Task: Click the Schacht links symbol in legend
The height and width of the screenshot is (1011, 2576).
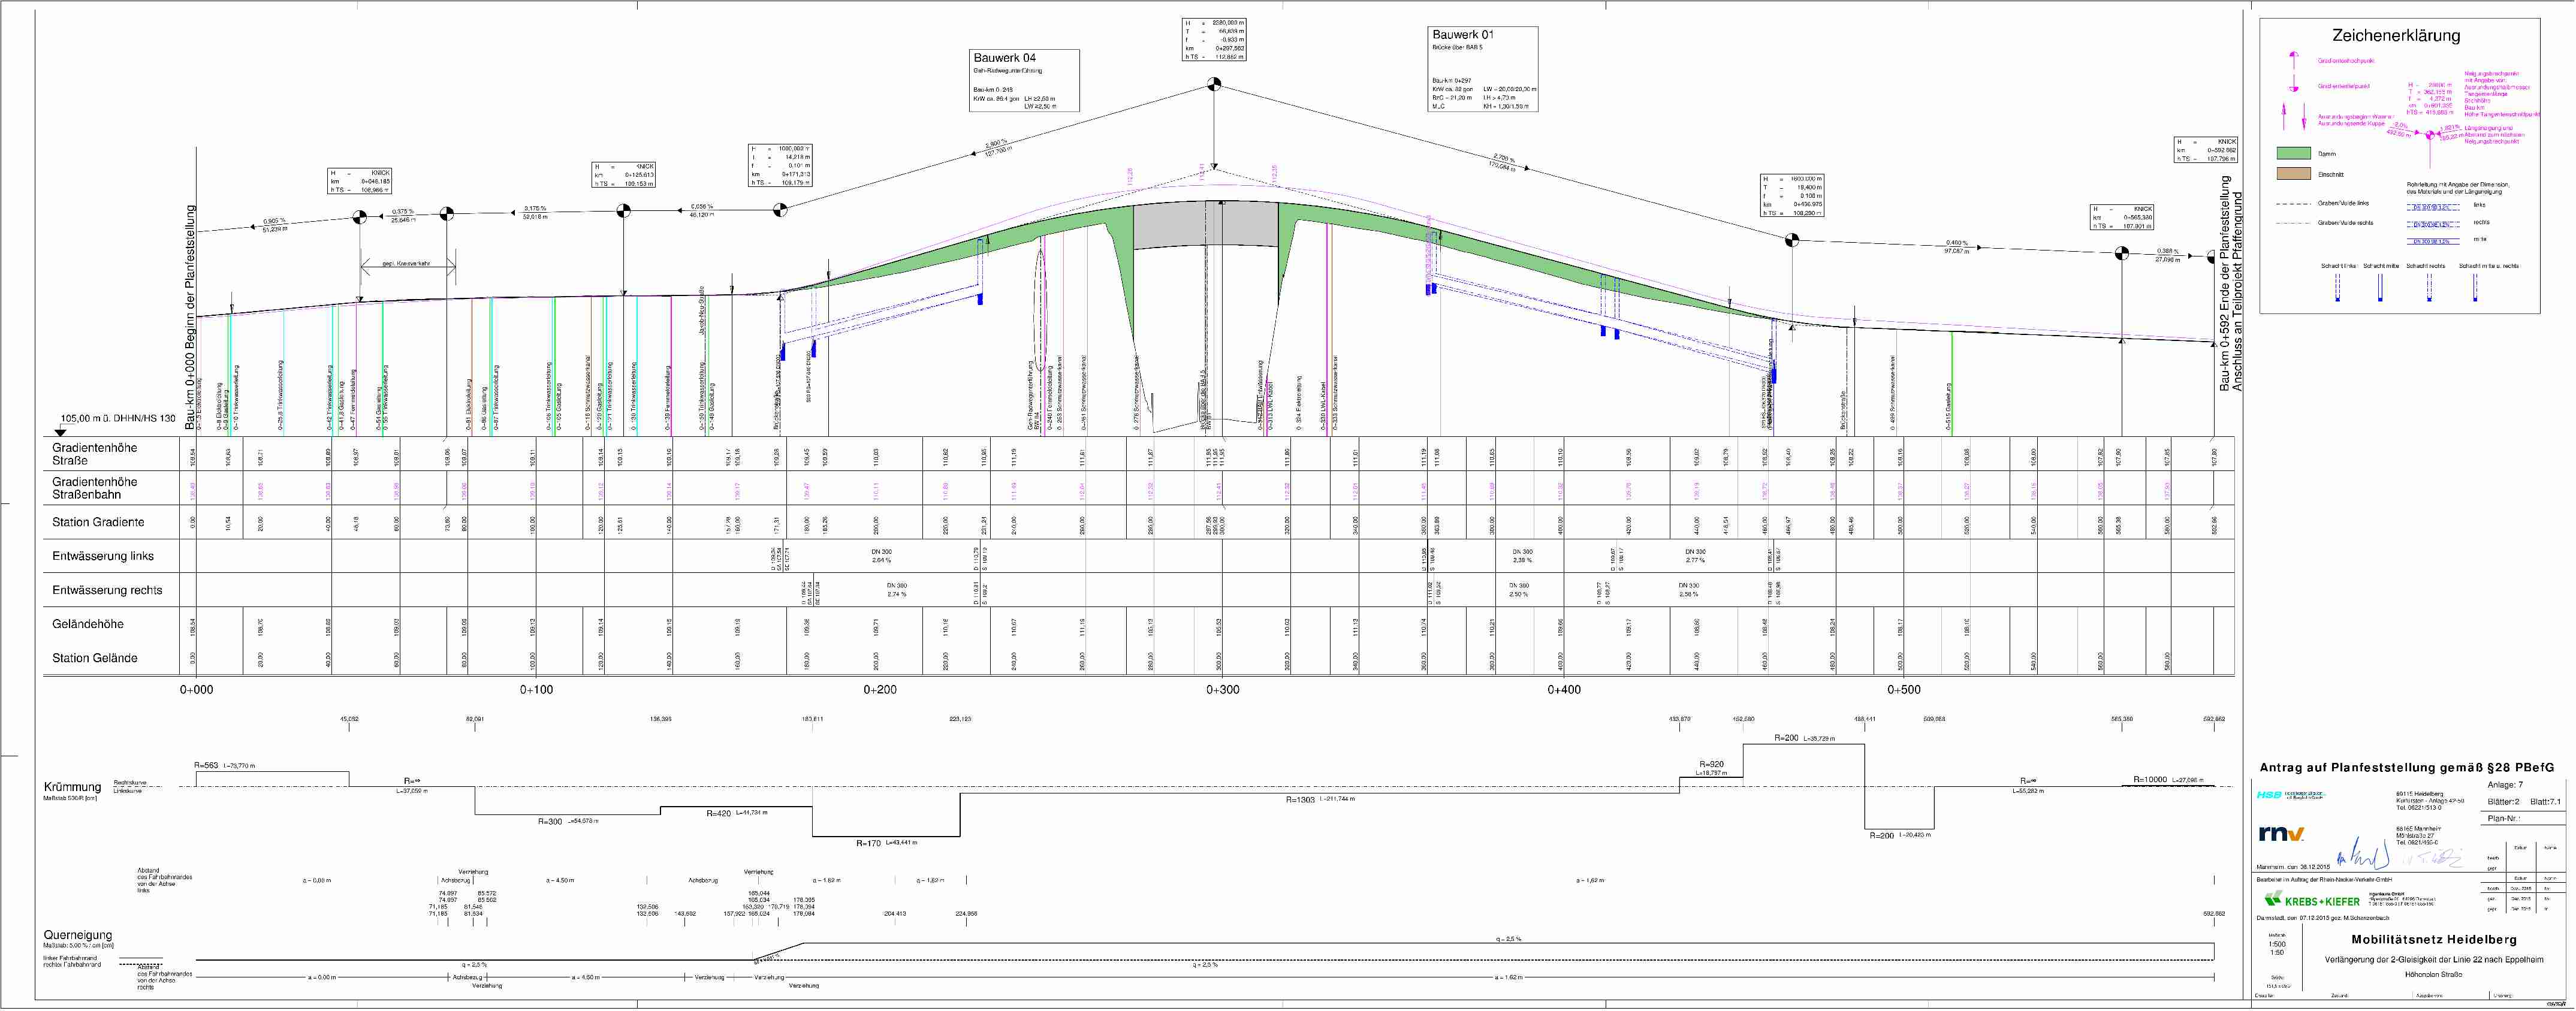Action: click(x=2337, y=288)
